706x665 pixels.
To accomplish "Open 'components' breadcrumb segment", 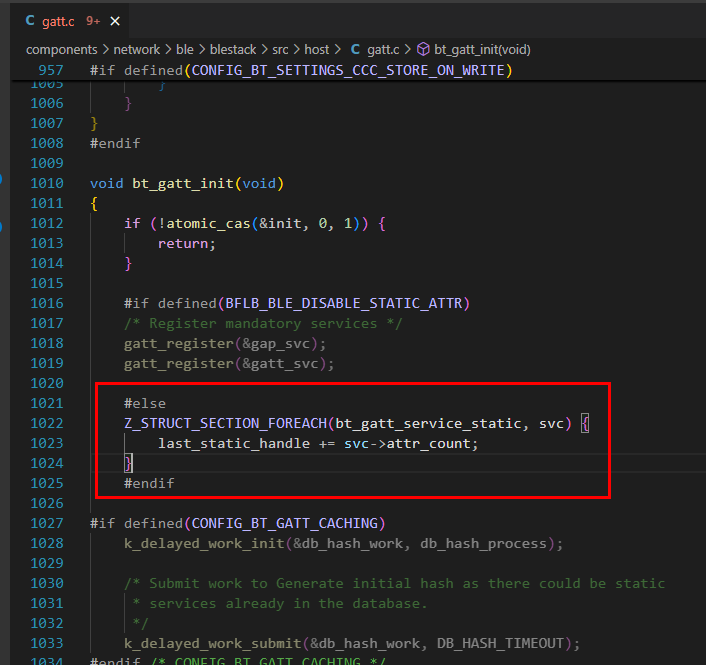I will pos(62,50).
